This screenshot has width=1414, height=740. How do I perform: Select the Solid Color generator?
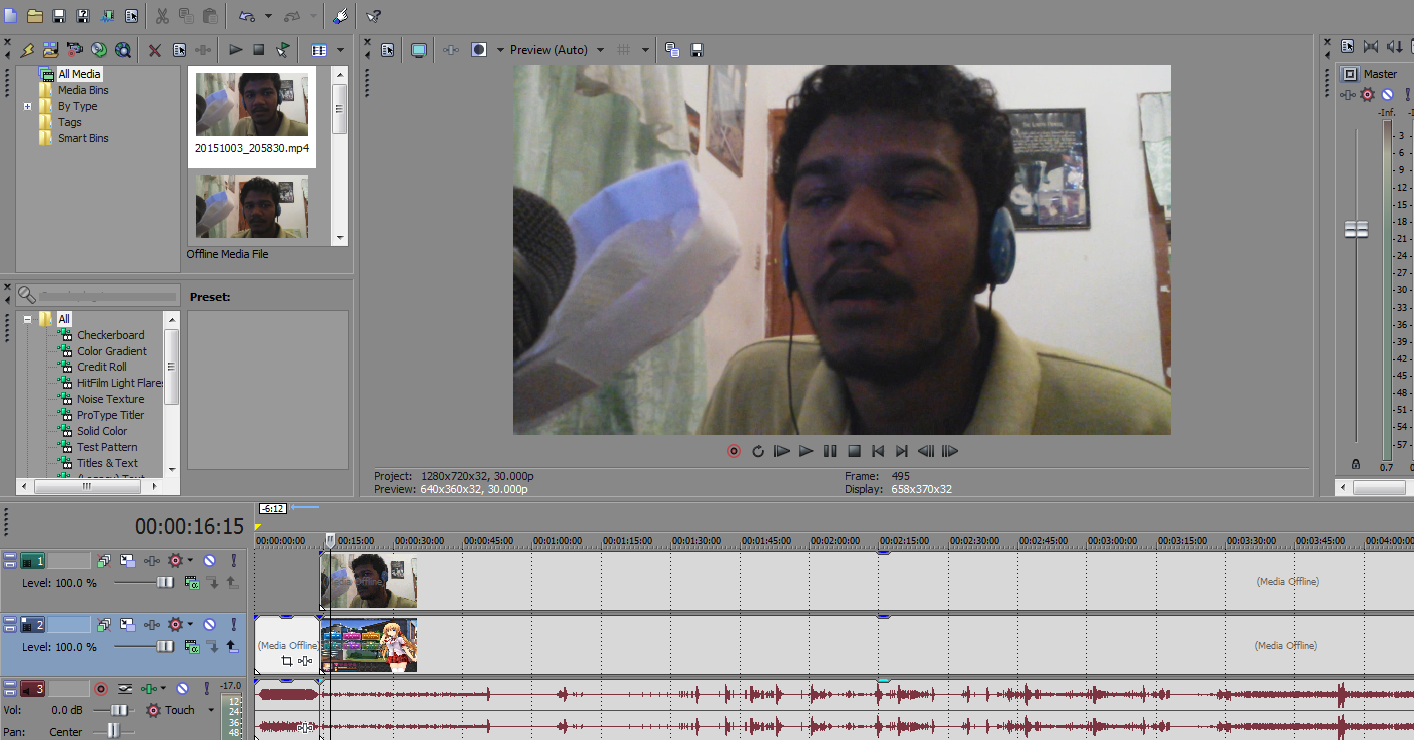tap(102, 431)
